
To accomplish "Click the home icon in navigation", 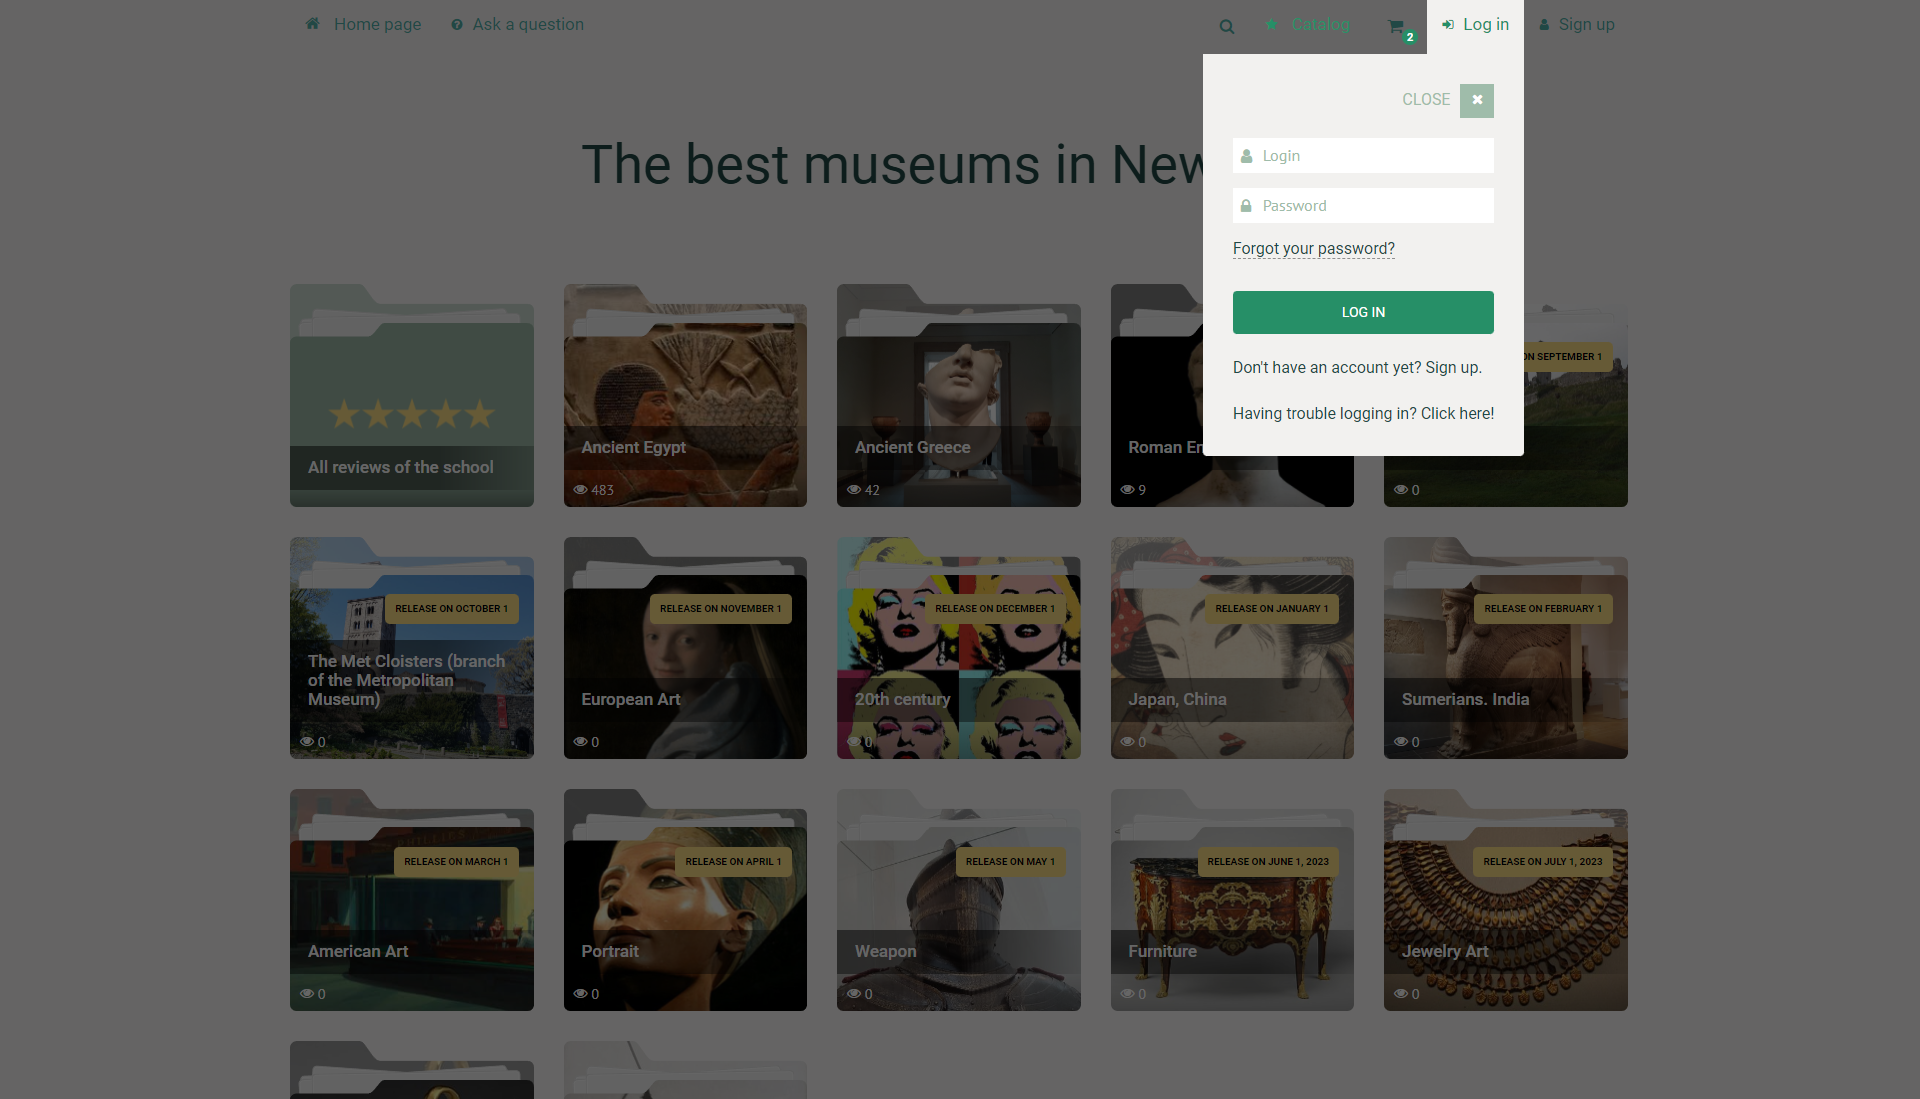I will (313, 24).
